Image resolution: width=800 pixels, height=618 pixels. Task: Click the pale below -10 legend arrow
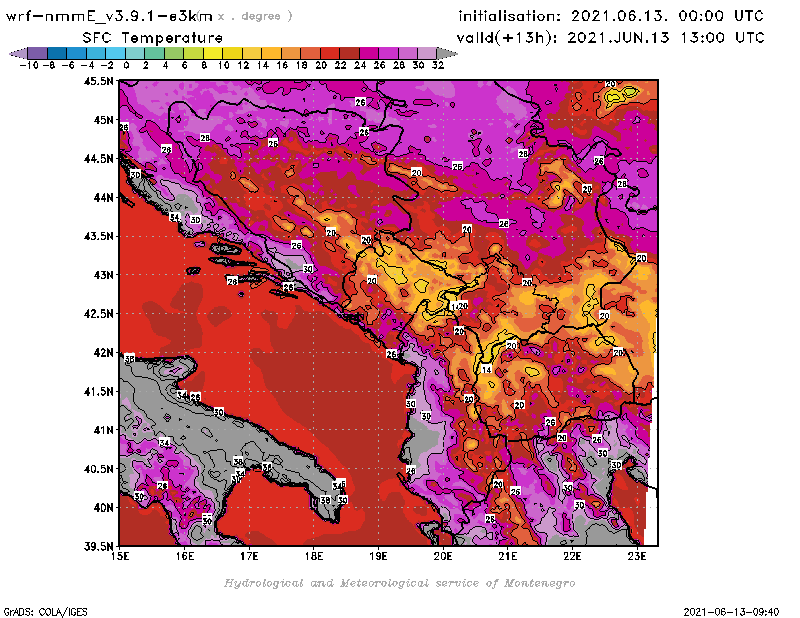(x=18, y=54)
